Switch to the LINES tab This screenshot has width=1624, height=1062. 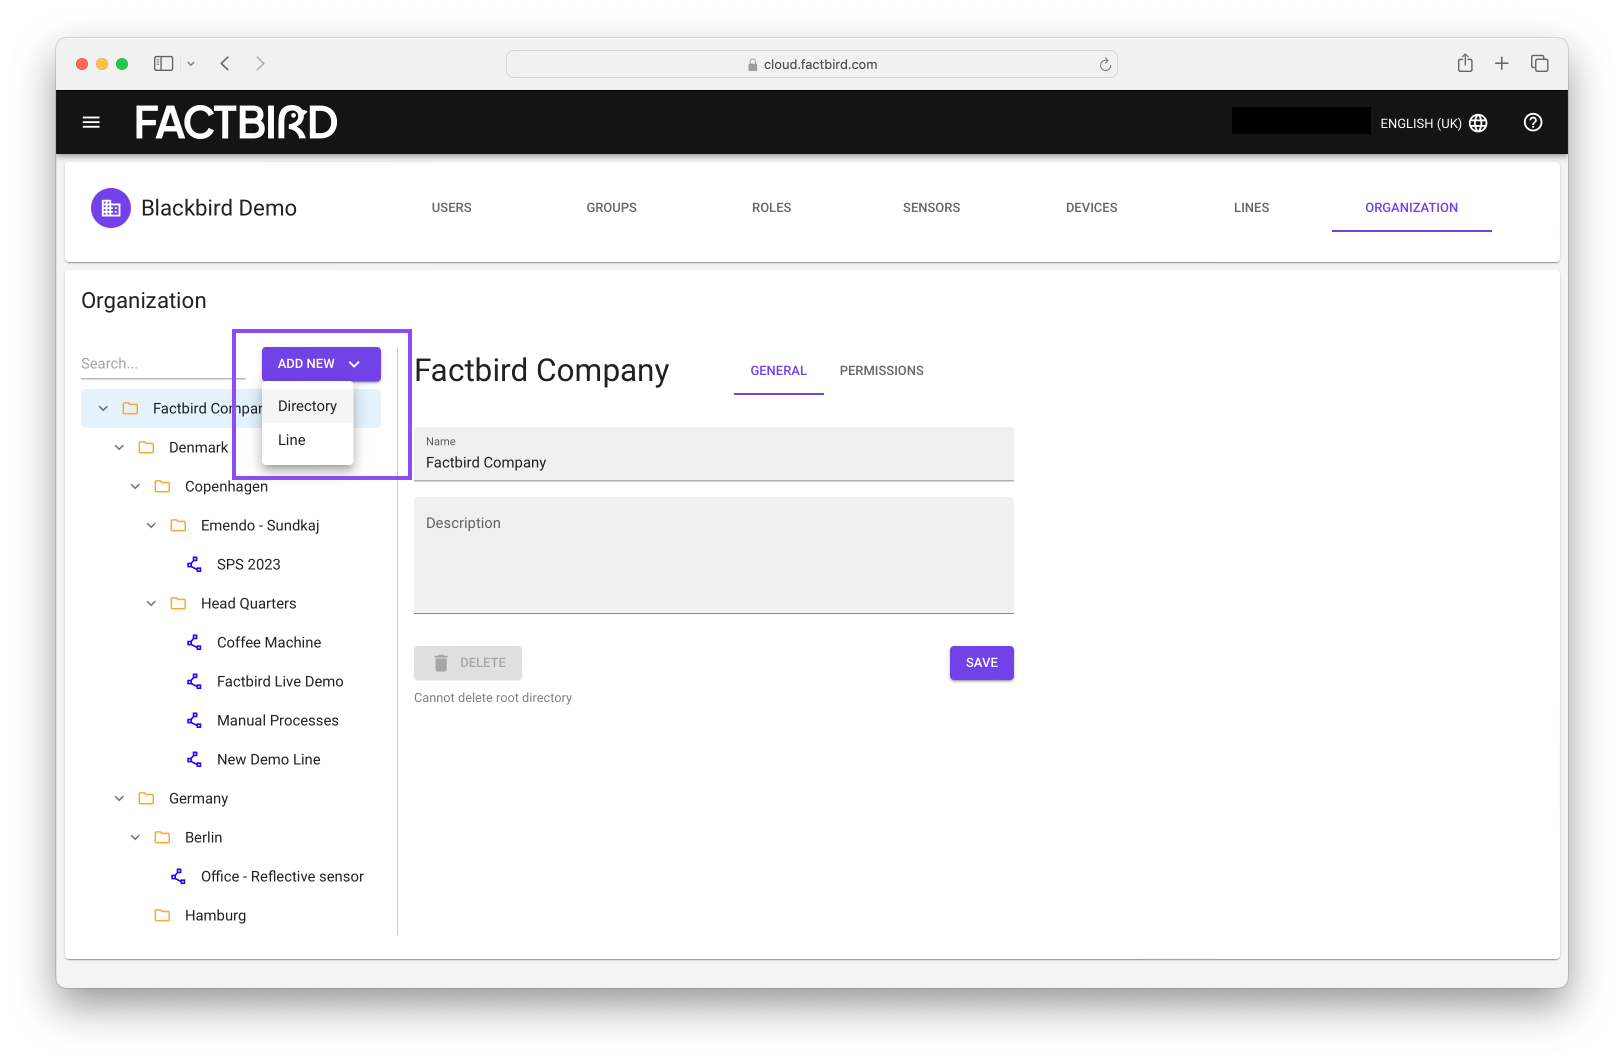click(x=1252, y=208)
